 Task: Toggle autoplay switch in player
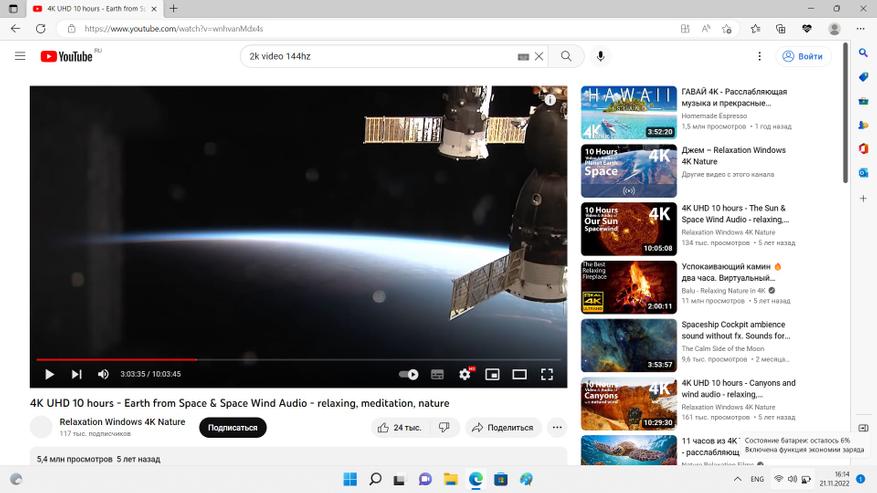click(x=409, y=374)
